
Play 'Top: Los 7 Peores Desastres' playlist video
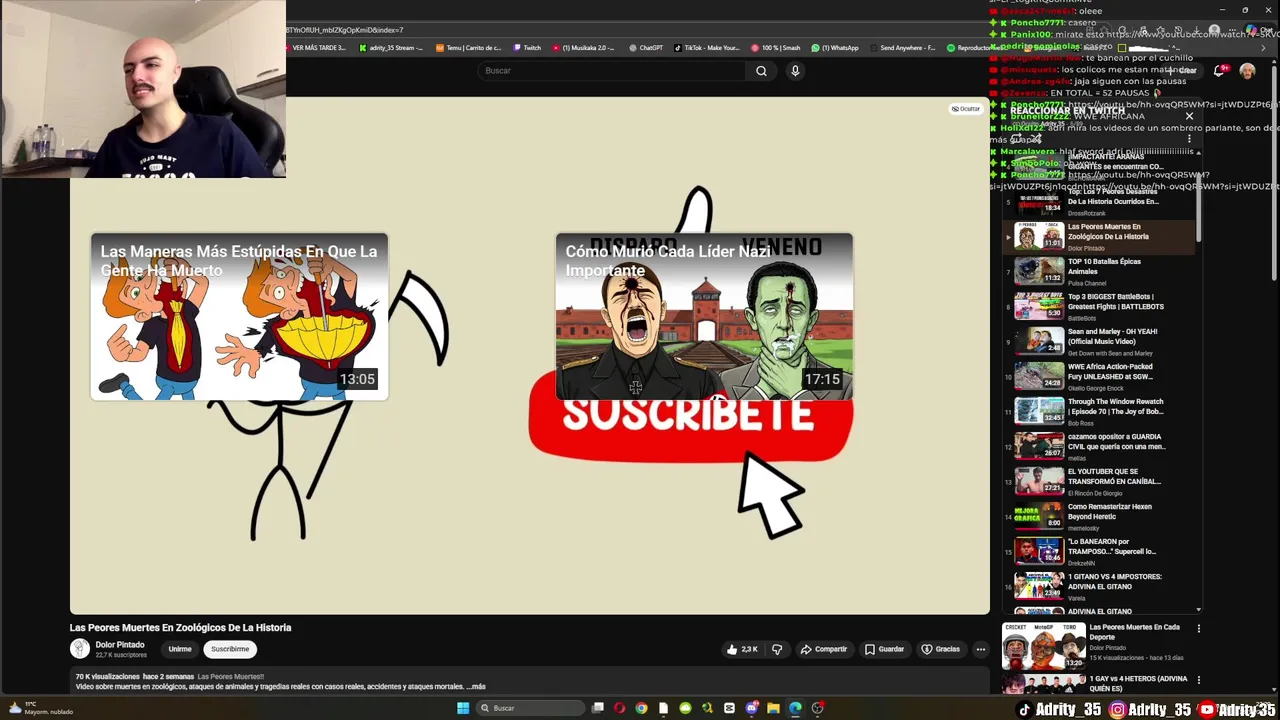click(x=1100, y=202)
